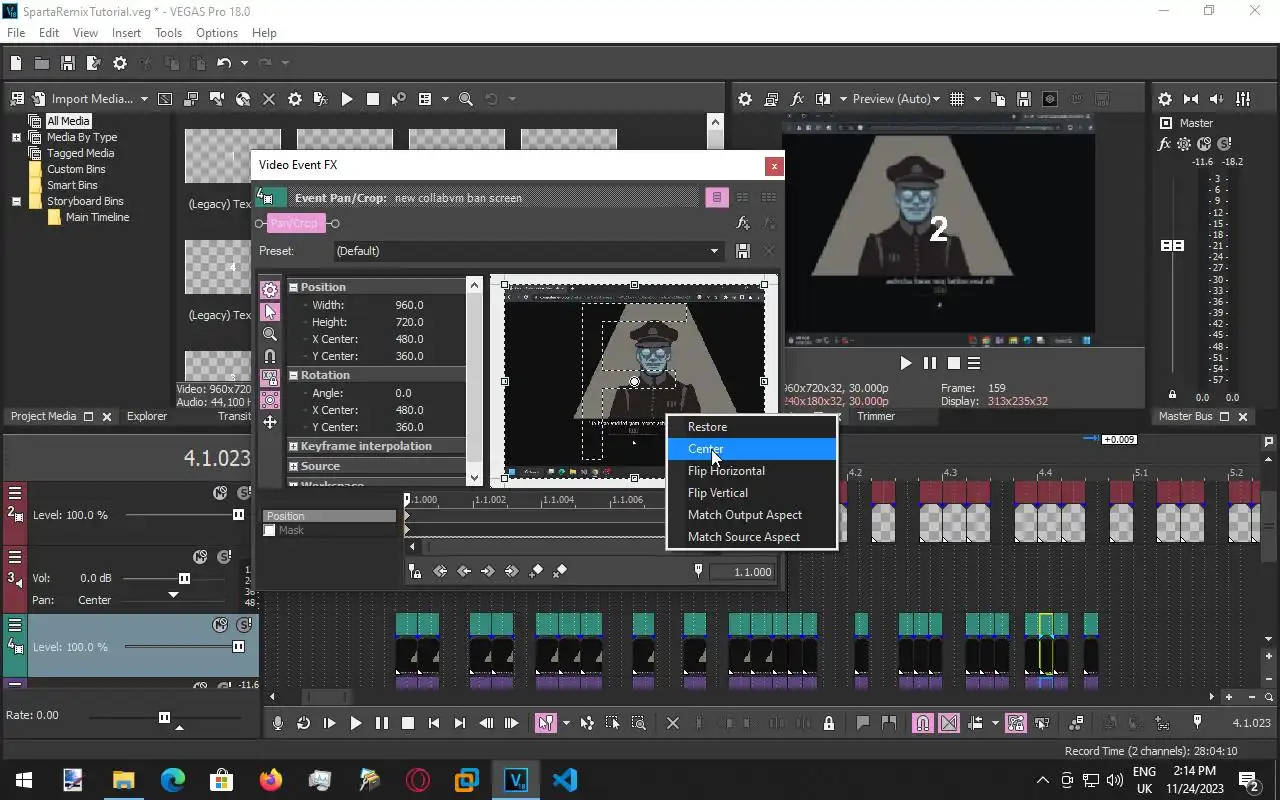Select the Zoom edit tool in Pan/Crop
The image size is (1280, 800).
coord(270,334)
